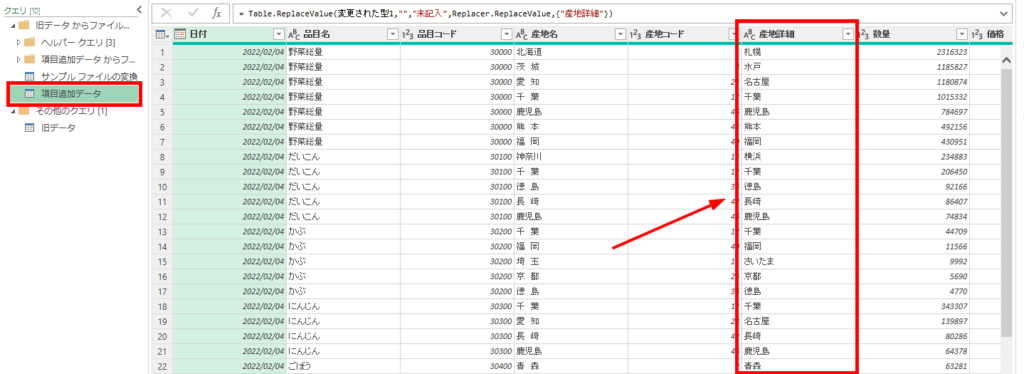The height and width of the screenshot is (374, 1024).
Task: Open the filter dropdown for the 品目名 column
Action: click(392, 35)
